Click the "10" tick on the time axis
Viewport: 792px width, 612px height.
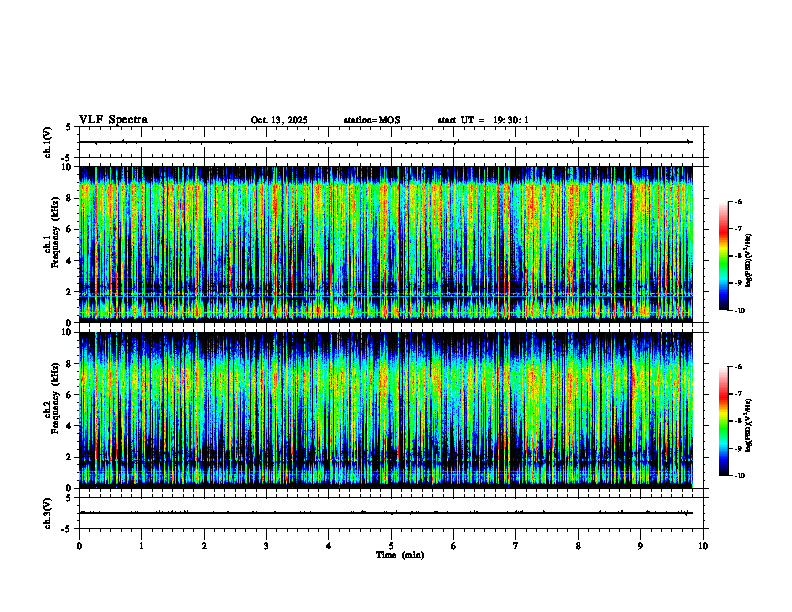(x=703, y=546)
